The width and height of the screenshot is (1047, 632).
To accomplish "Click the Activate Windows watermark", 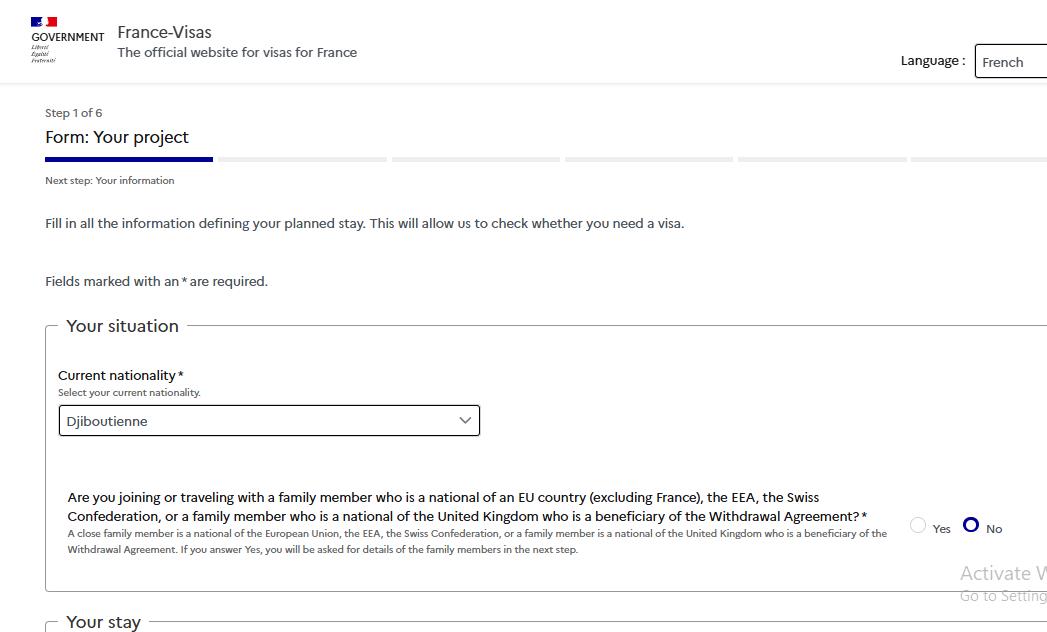I will pos(1002,574).
